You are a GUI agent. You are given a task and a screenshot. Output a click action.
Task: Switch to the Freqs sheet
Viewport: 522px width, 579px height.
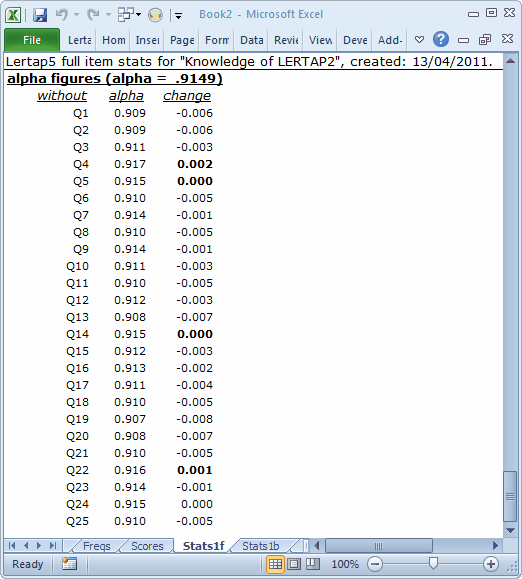click(x=96, y=546)
